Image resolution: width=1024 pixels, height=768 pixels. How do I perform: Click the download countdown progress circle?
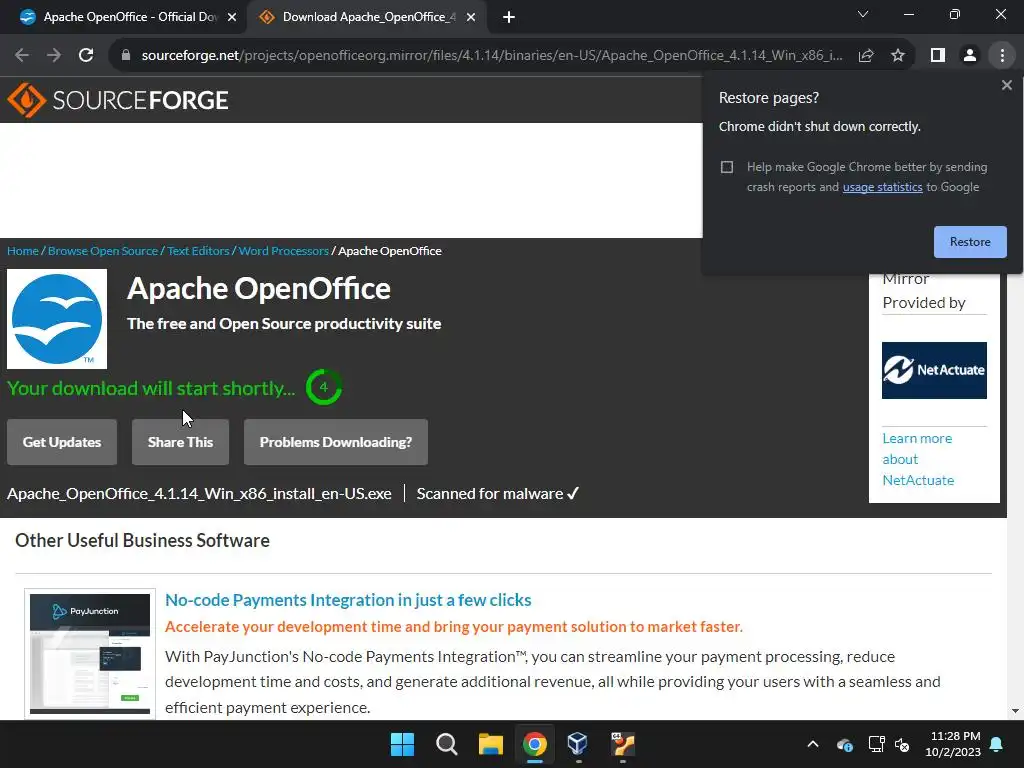click(x=323, y=387)
